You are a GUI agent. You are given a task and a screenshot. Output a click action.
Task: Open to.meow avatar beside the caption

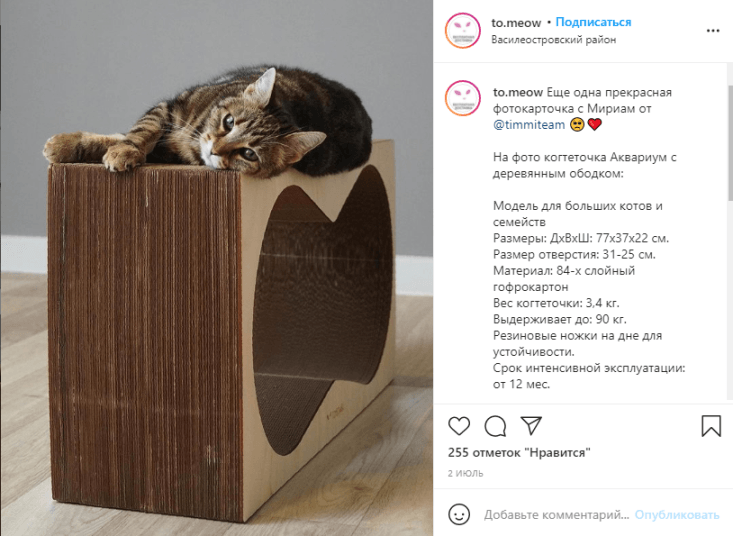tap(463, 98)
